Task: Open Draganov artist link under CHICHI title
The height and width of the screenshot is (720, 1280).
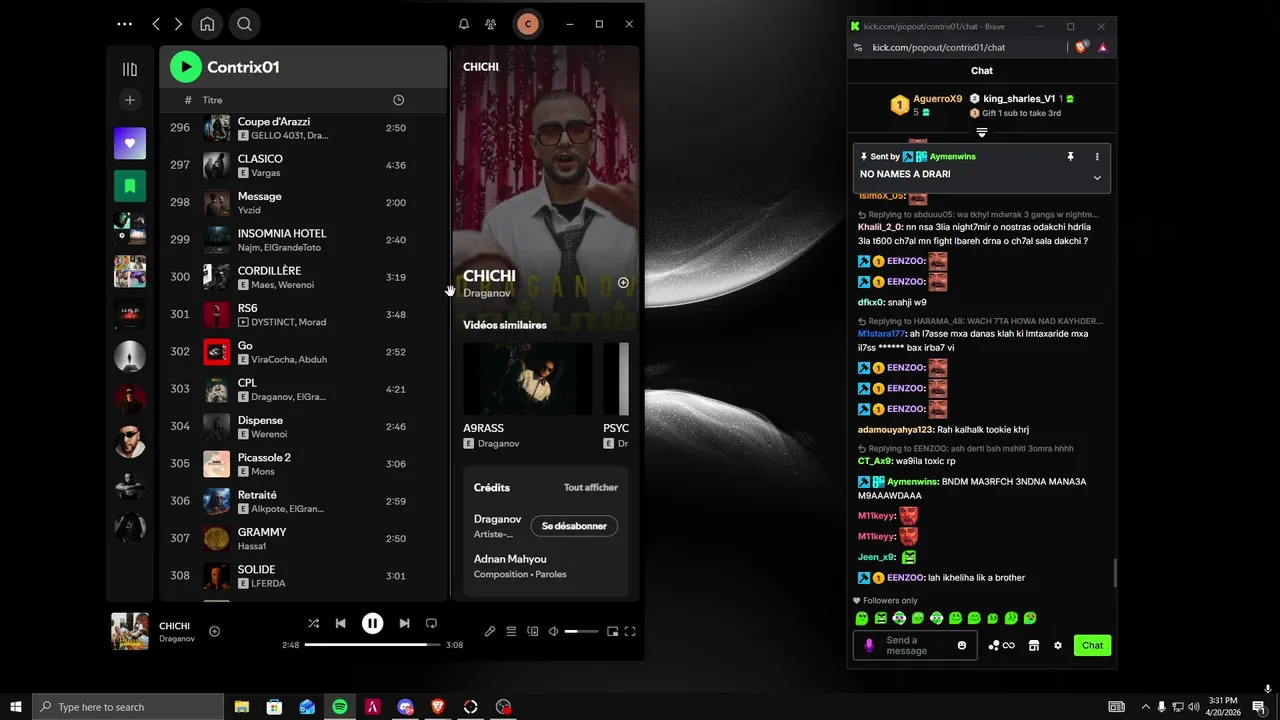Action: [487, 293]
